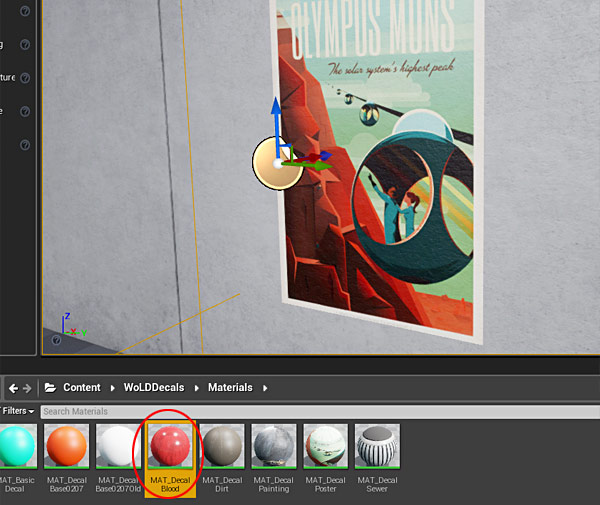Expand the arrow after Materials breadcrumb
The height and width of the screenshot is (505, 600).
coord(262,387)
